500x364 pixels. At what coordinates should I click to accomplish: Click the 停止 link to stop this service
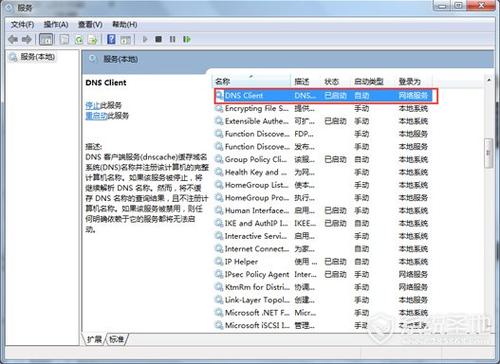tap(93, 106)
